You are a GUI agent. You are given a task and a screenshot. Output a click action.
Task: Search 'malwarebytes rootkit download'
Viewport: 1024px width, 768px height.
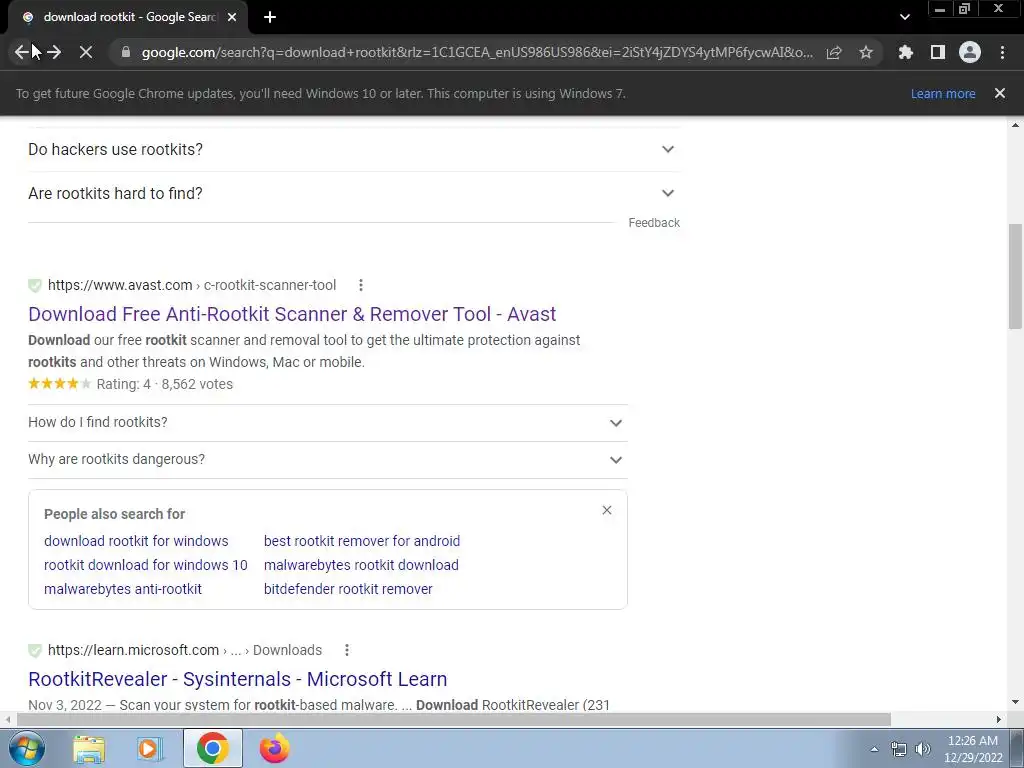361,565
